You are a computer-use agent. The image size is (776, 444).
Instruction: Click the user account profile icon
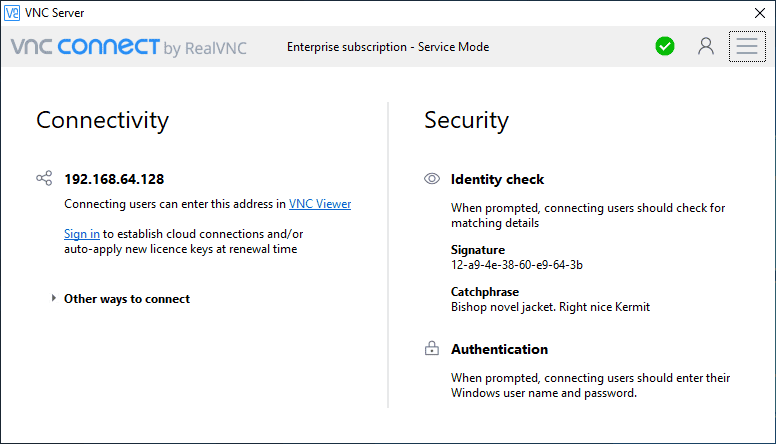click(x=706, y=47)
